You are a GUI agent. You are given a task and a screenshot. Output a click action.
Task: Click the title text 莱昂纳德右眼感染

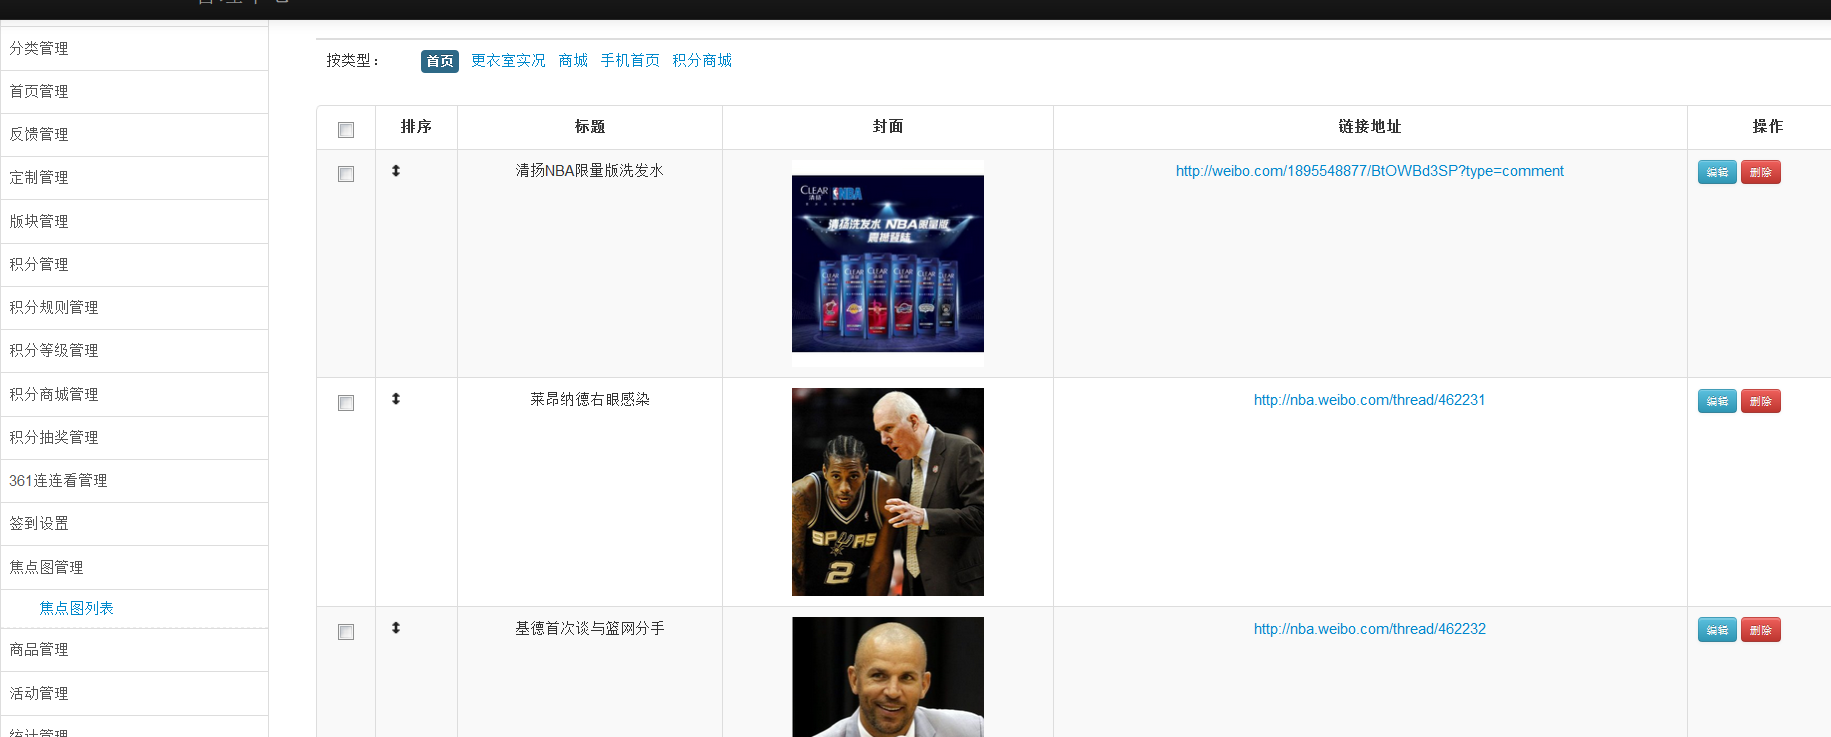(x=590, y=399)
